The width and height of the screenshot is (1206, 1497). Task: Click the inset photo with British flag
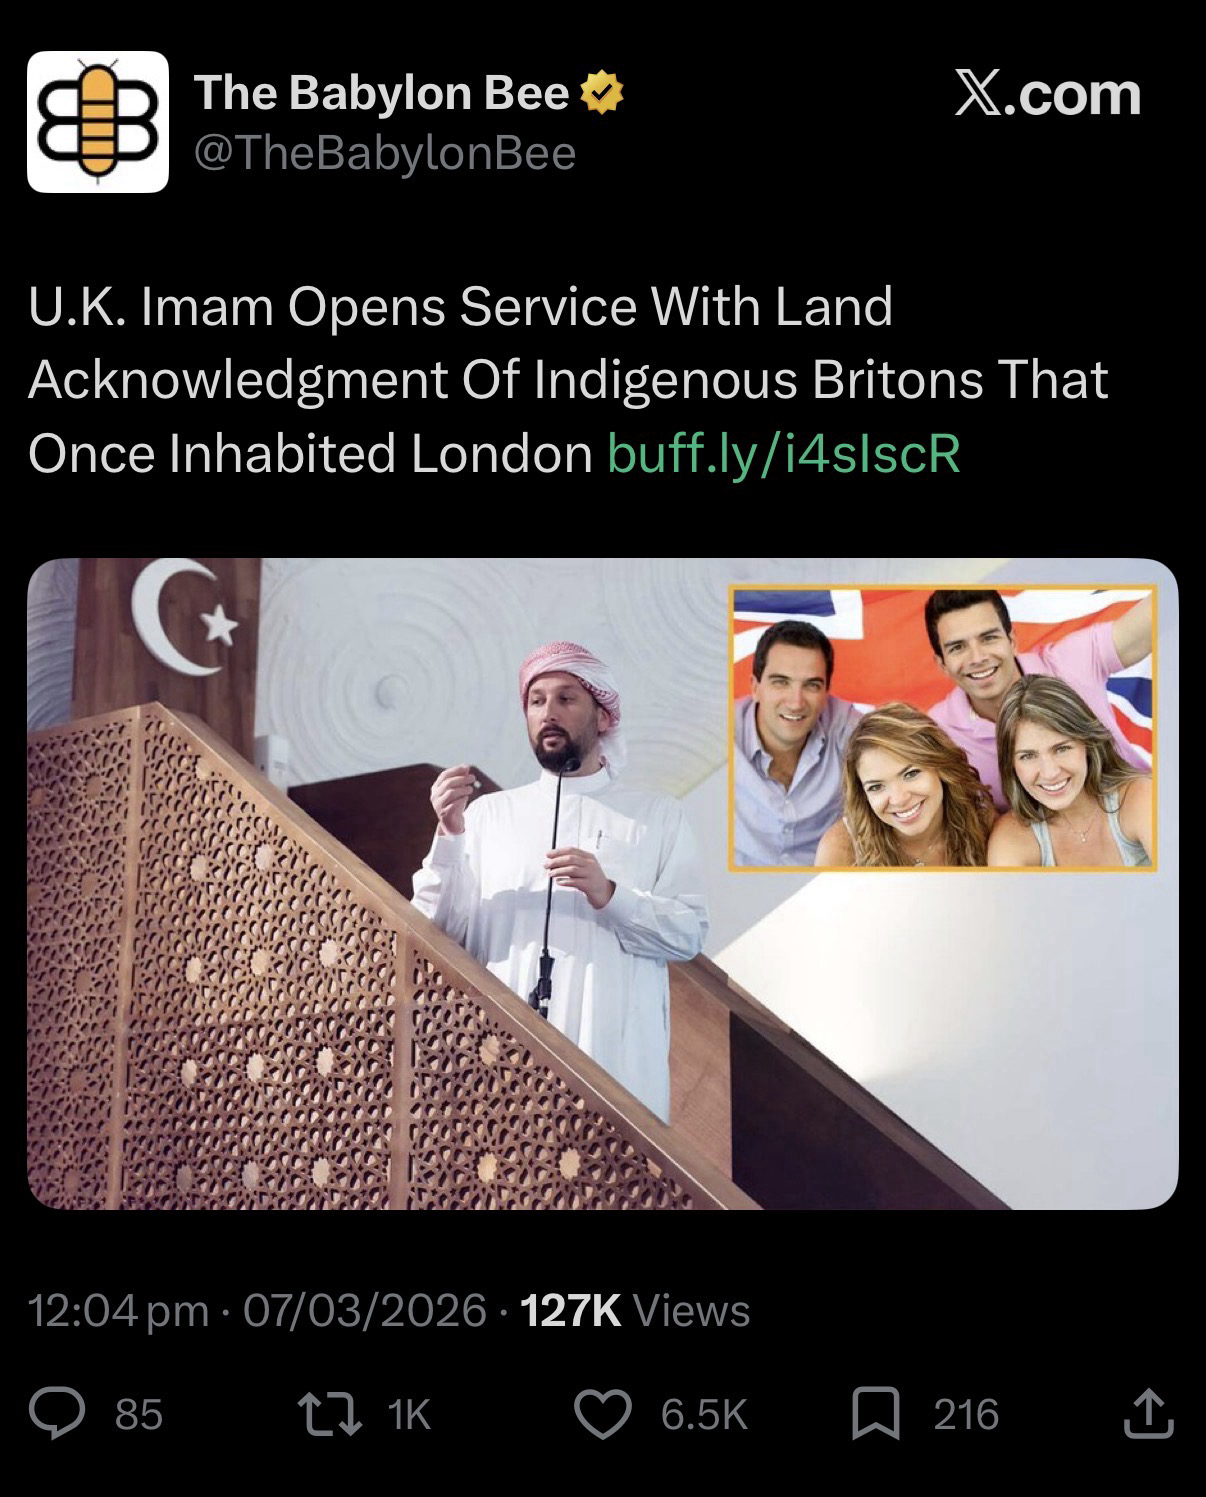coord(943,728)
